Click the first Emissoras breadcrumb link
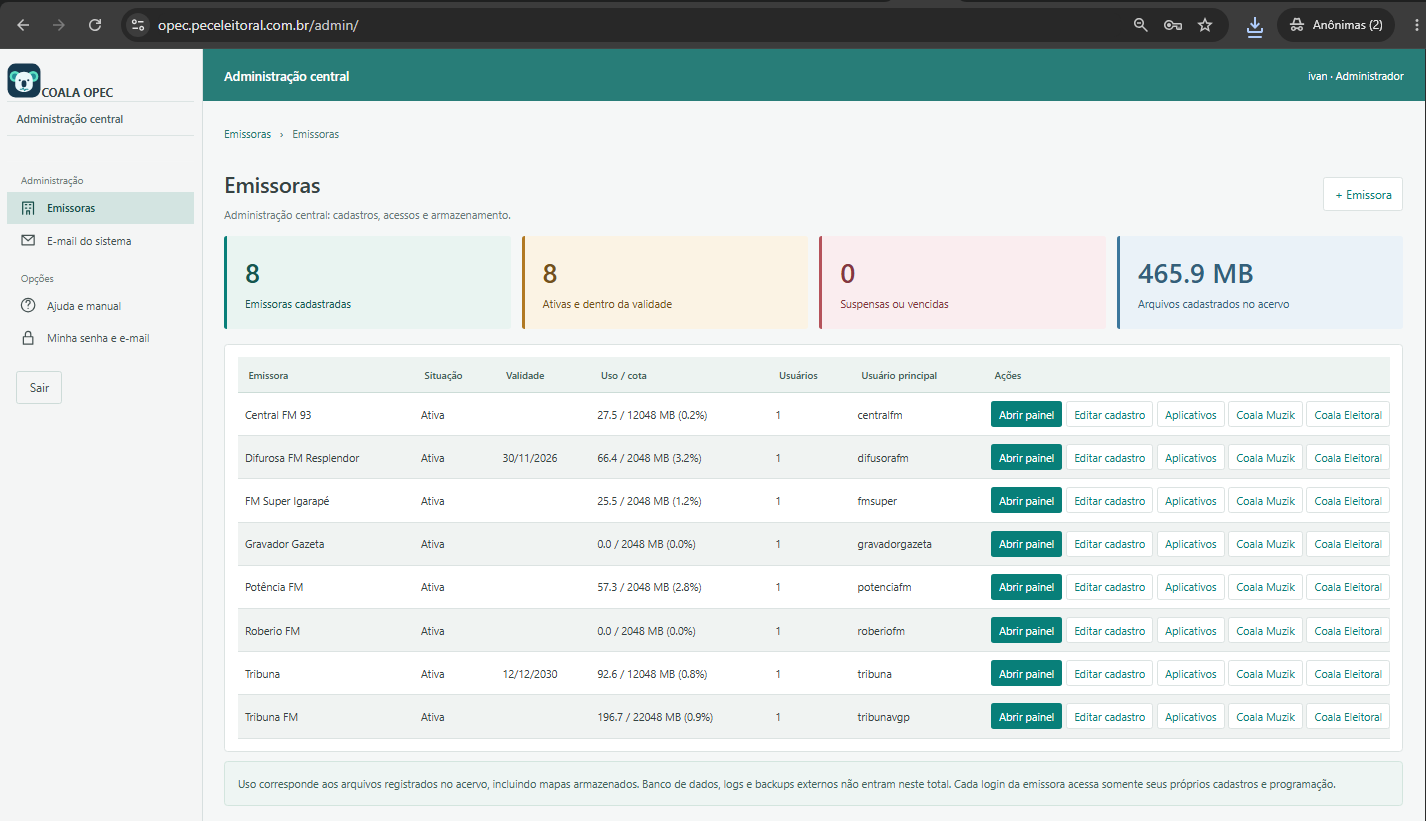The height and width of the screenshot is (821, 1426). coord(247,134)
